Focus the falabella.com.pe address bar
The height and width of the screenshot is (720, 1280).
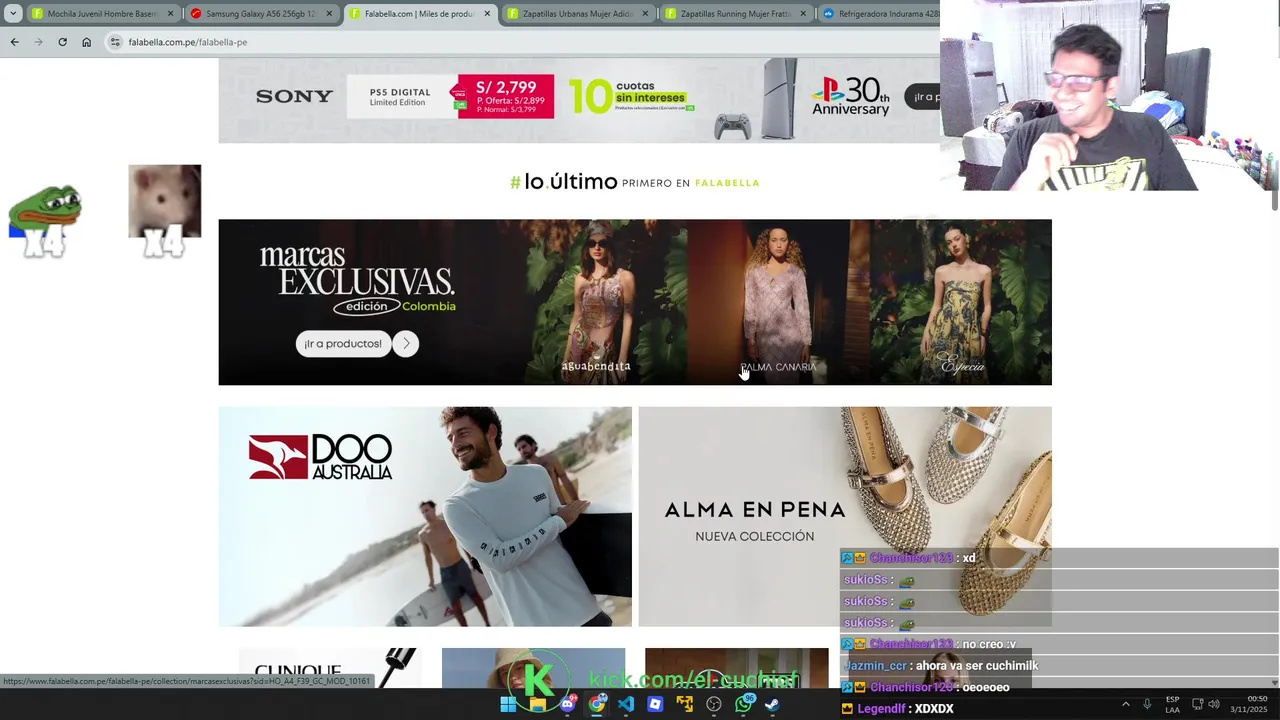520,42
